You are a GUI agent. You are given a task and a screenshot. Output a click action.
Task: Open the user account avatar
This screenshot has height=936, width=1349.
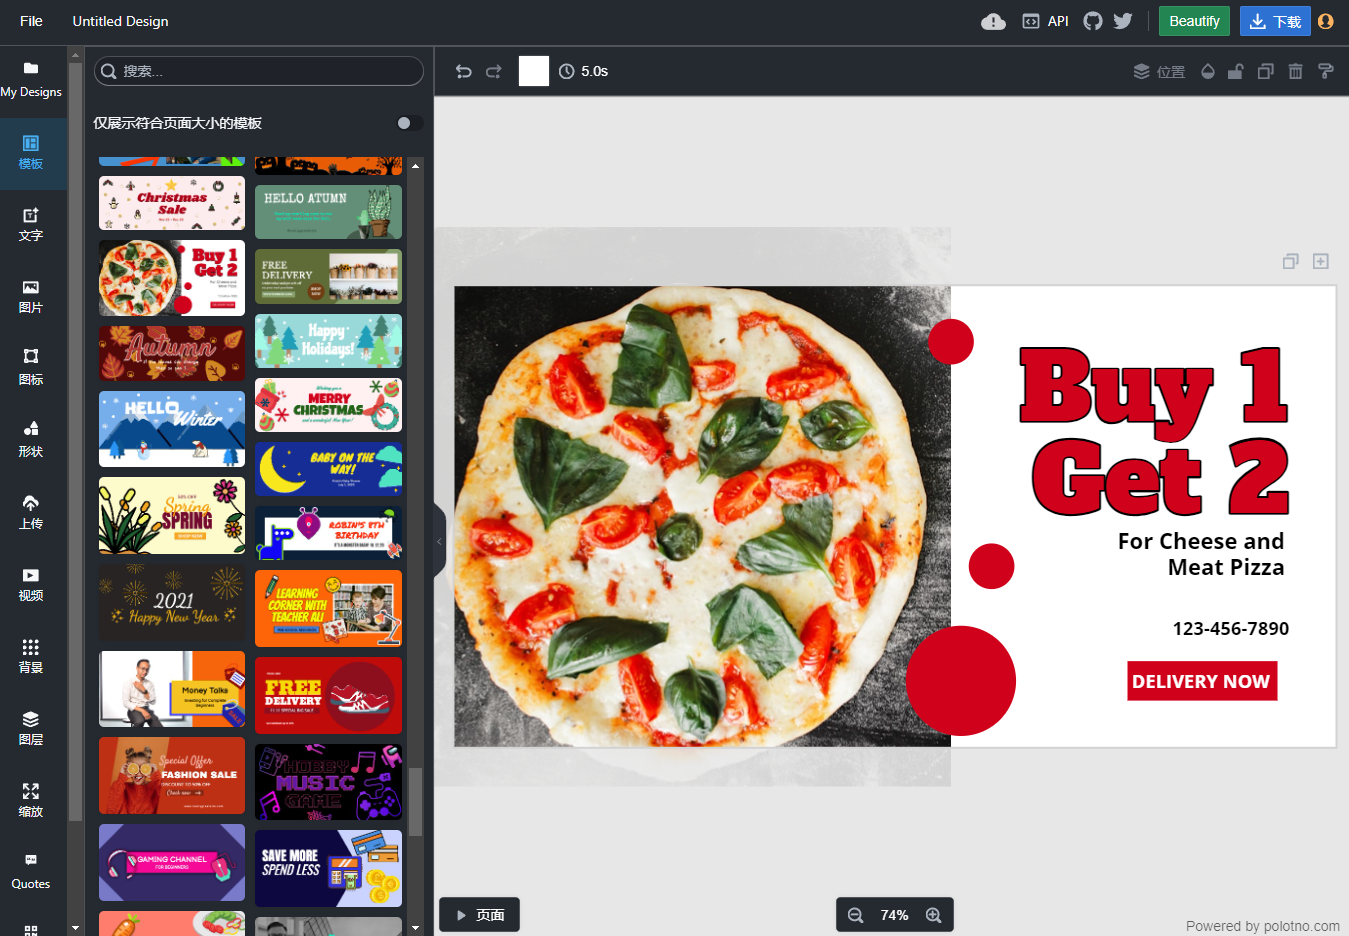[1326, 21]
